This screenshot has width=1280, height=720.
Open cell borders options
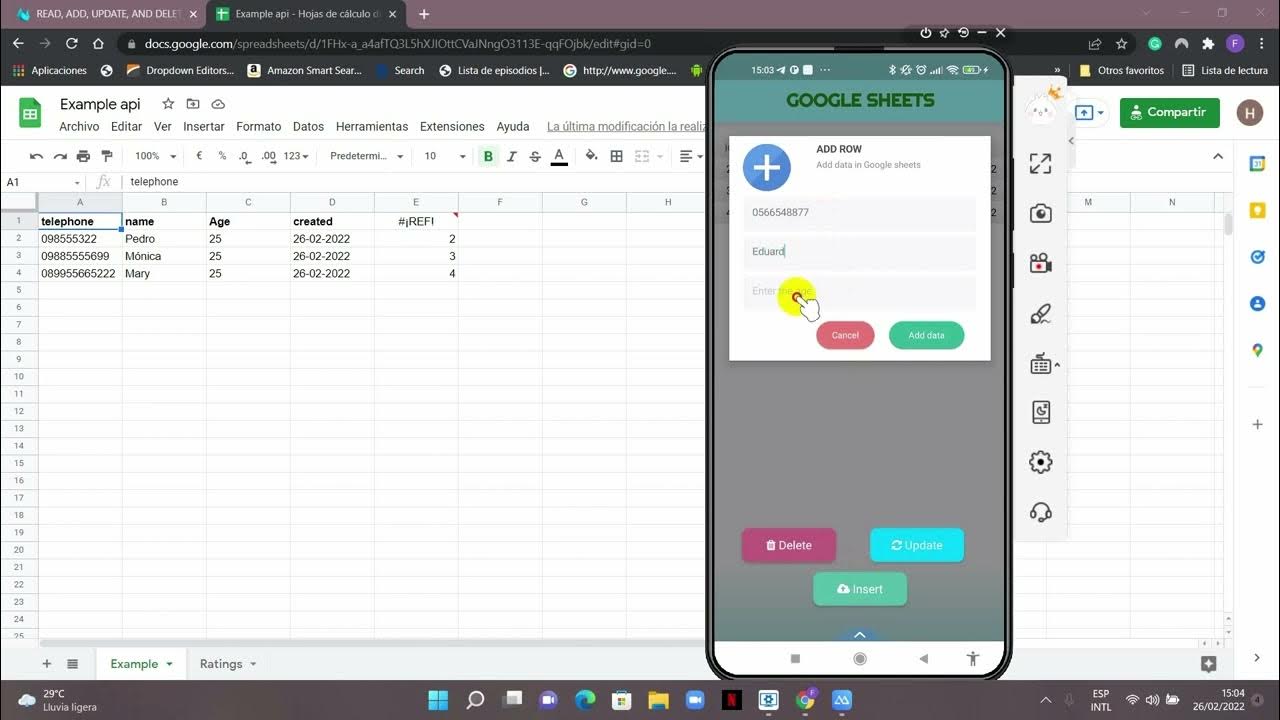(x=616, y=156)
